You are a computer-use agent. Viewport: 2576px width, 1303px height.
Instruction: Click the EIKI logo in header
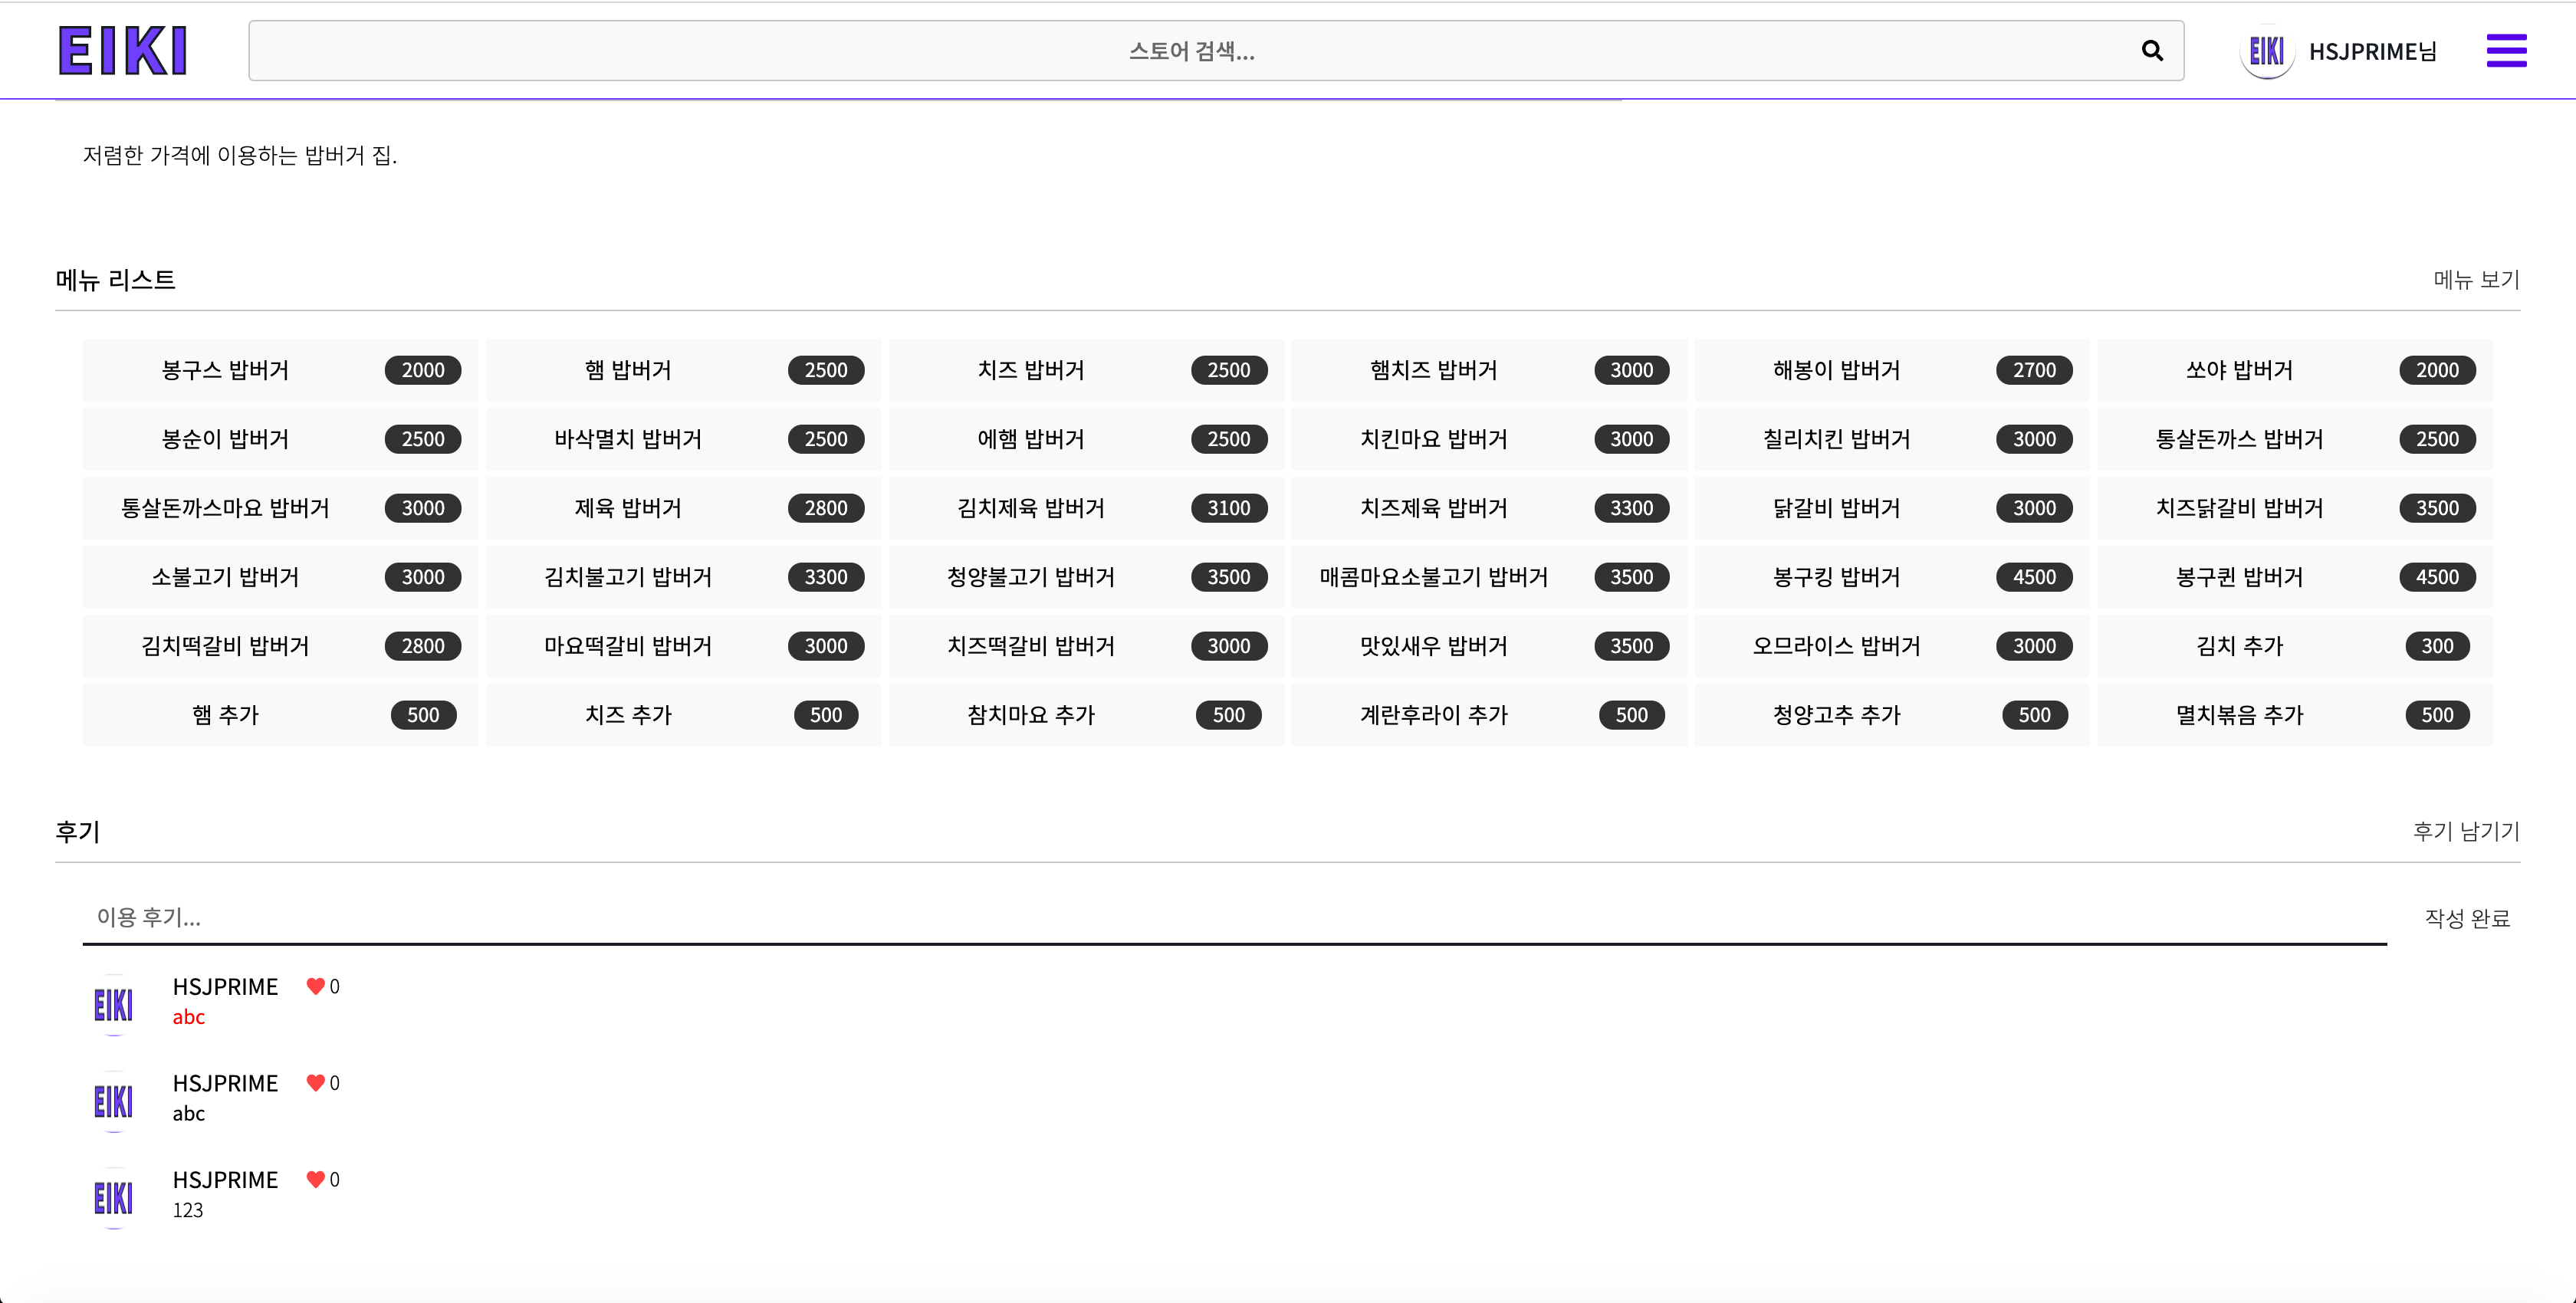(123, 51)
